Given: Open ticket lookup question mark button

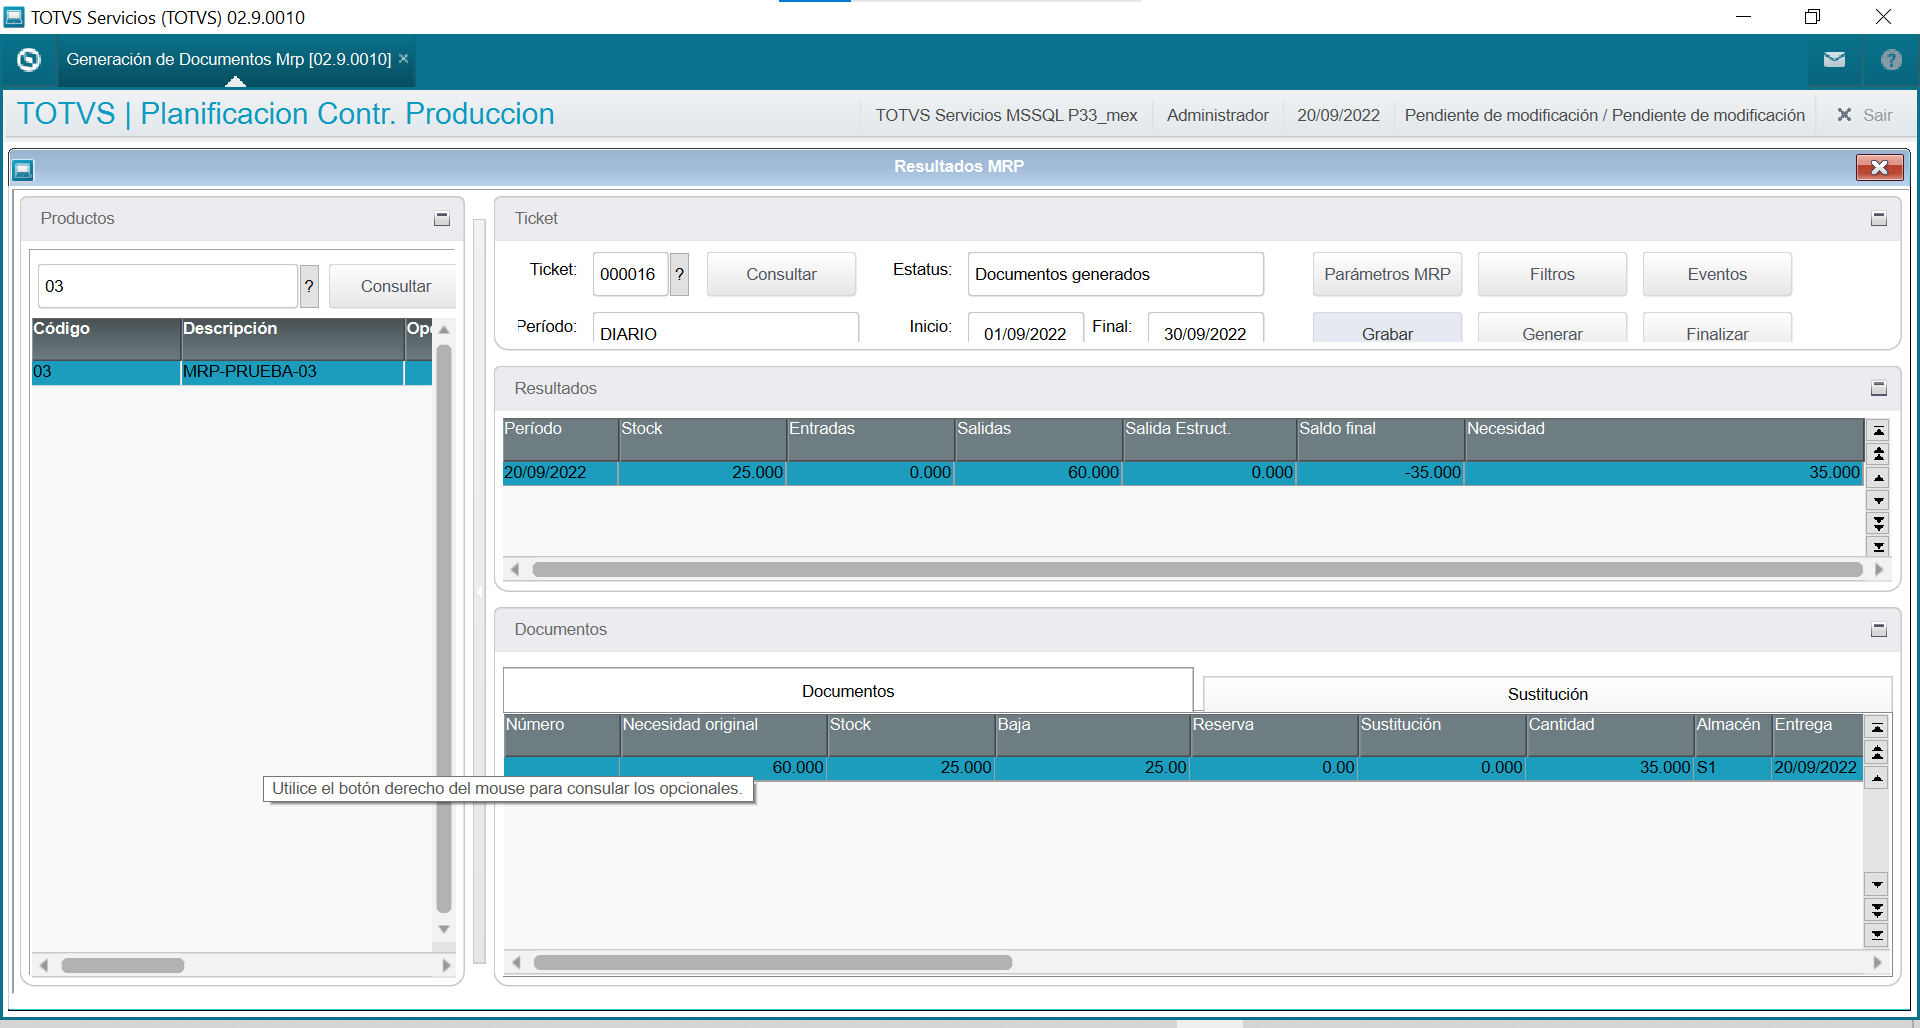Looking at the screenshot, I should tap(680, 274).
